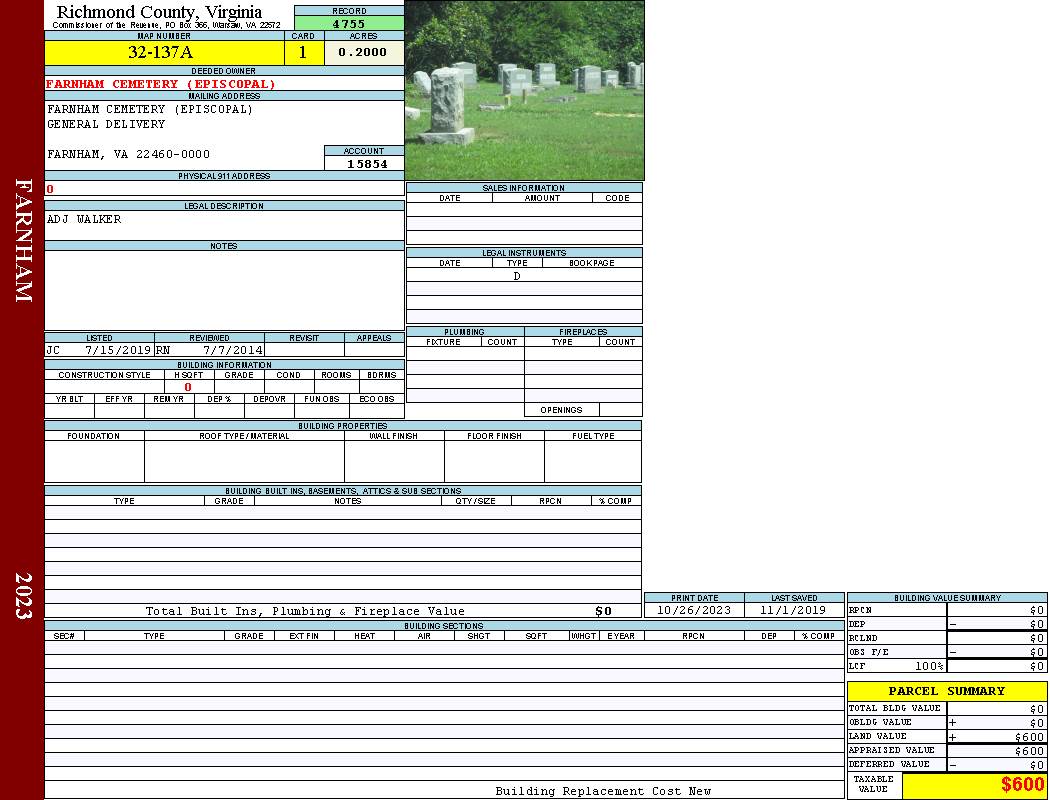Click the last saved date 11/1/2019

pyautogui.click(x=793, y=610)
